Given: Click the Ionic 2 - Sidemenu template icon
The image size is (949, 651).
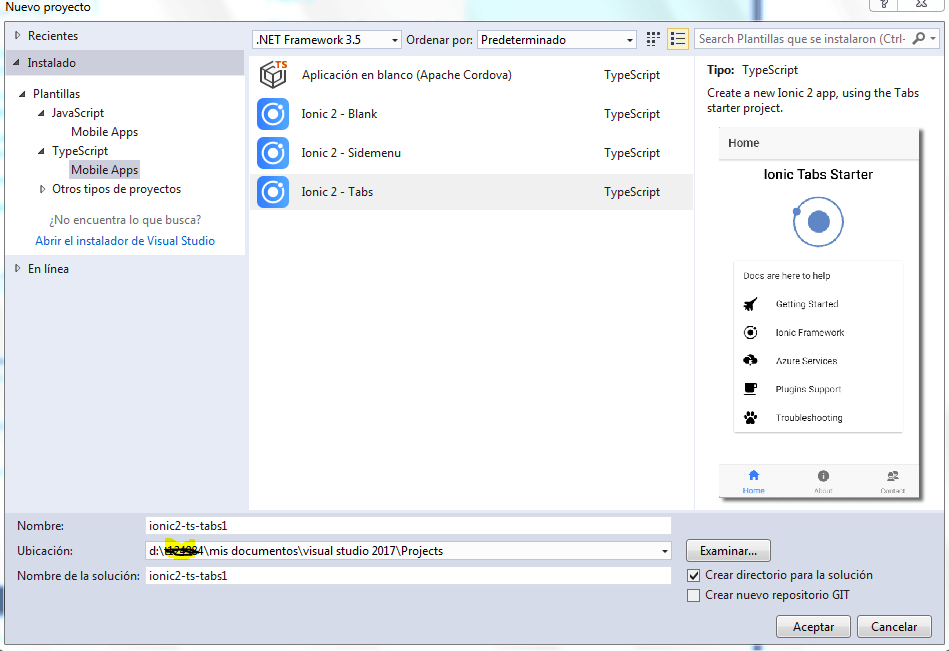Looking at the screenshot, I should (x=273, y=153).
